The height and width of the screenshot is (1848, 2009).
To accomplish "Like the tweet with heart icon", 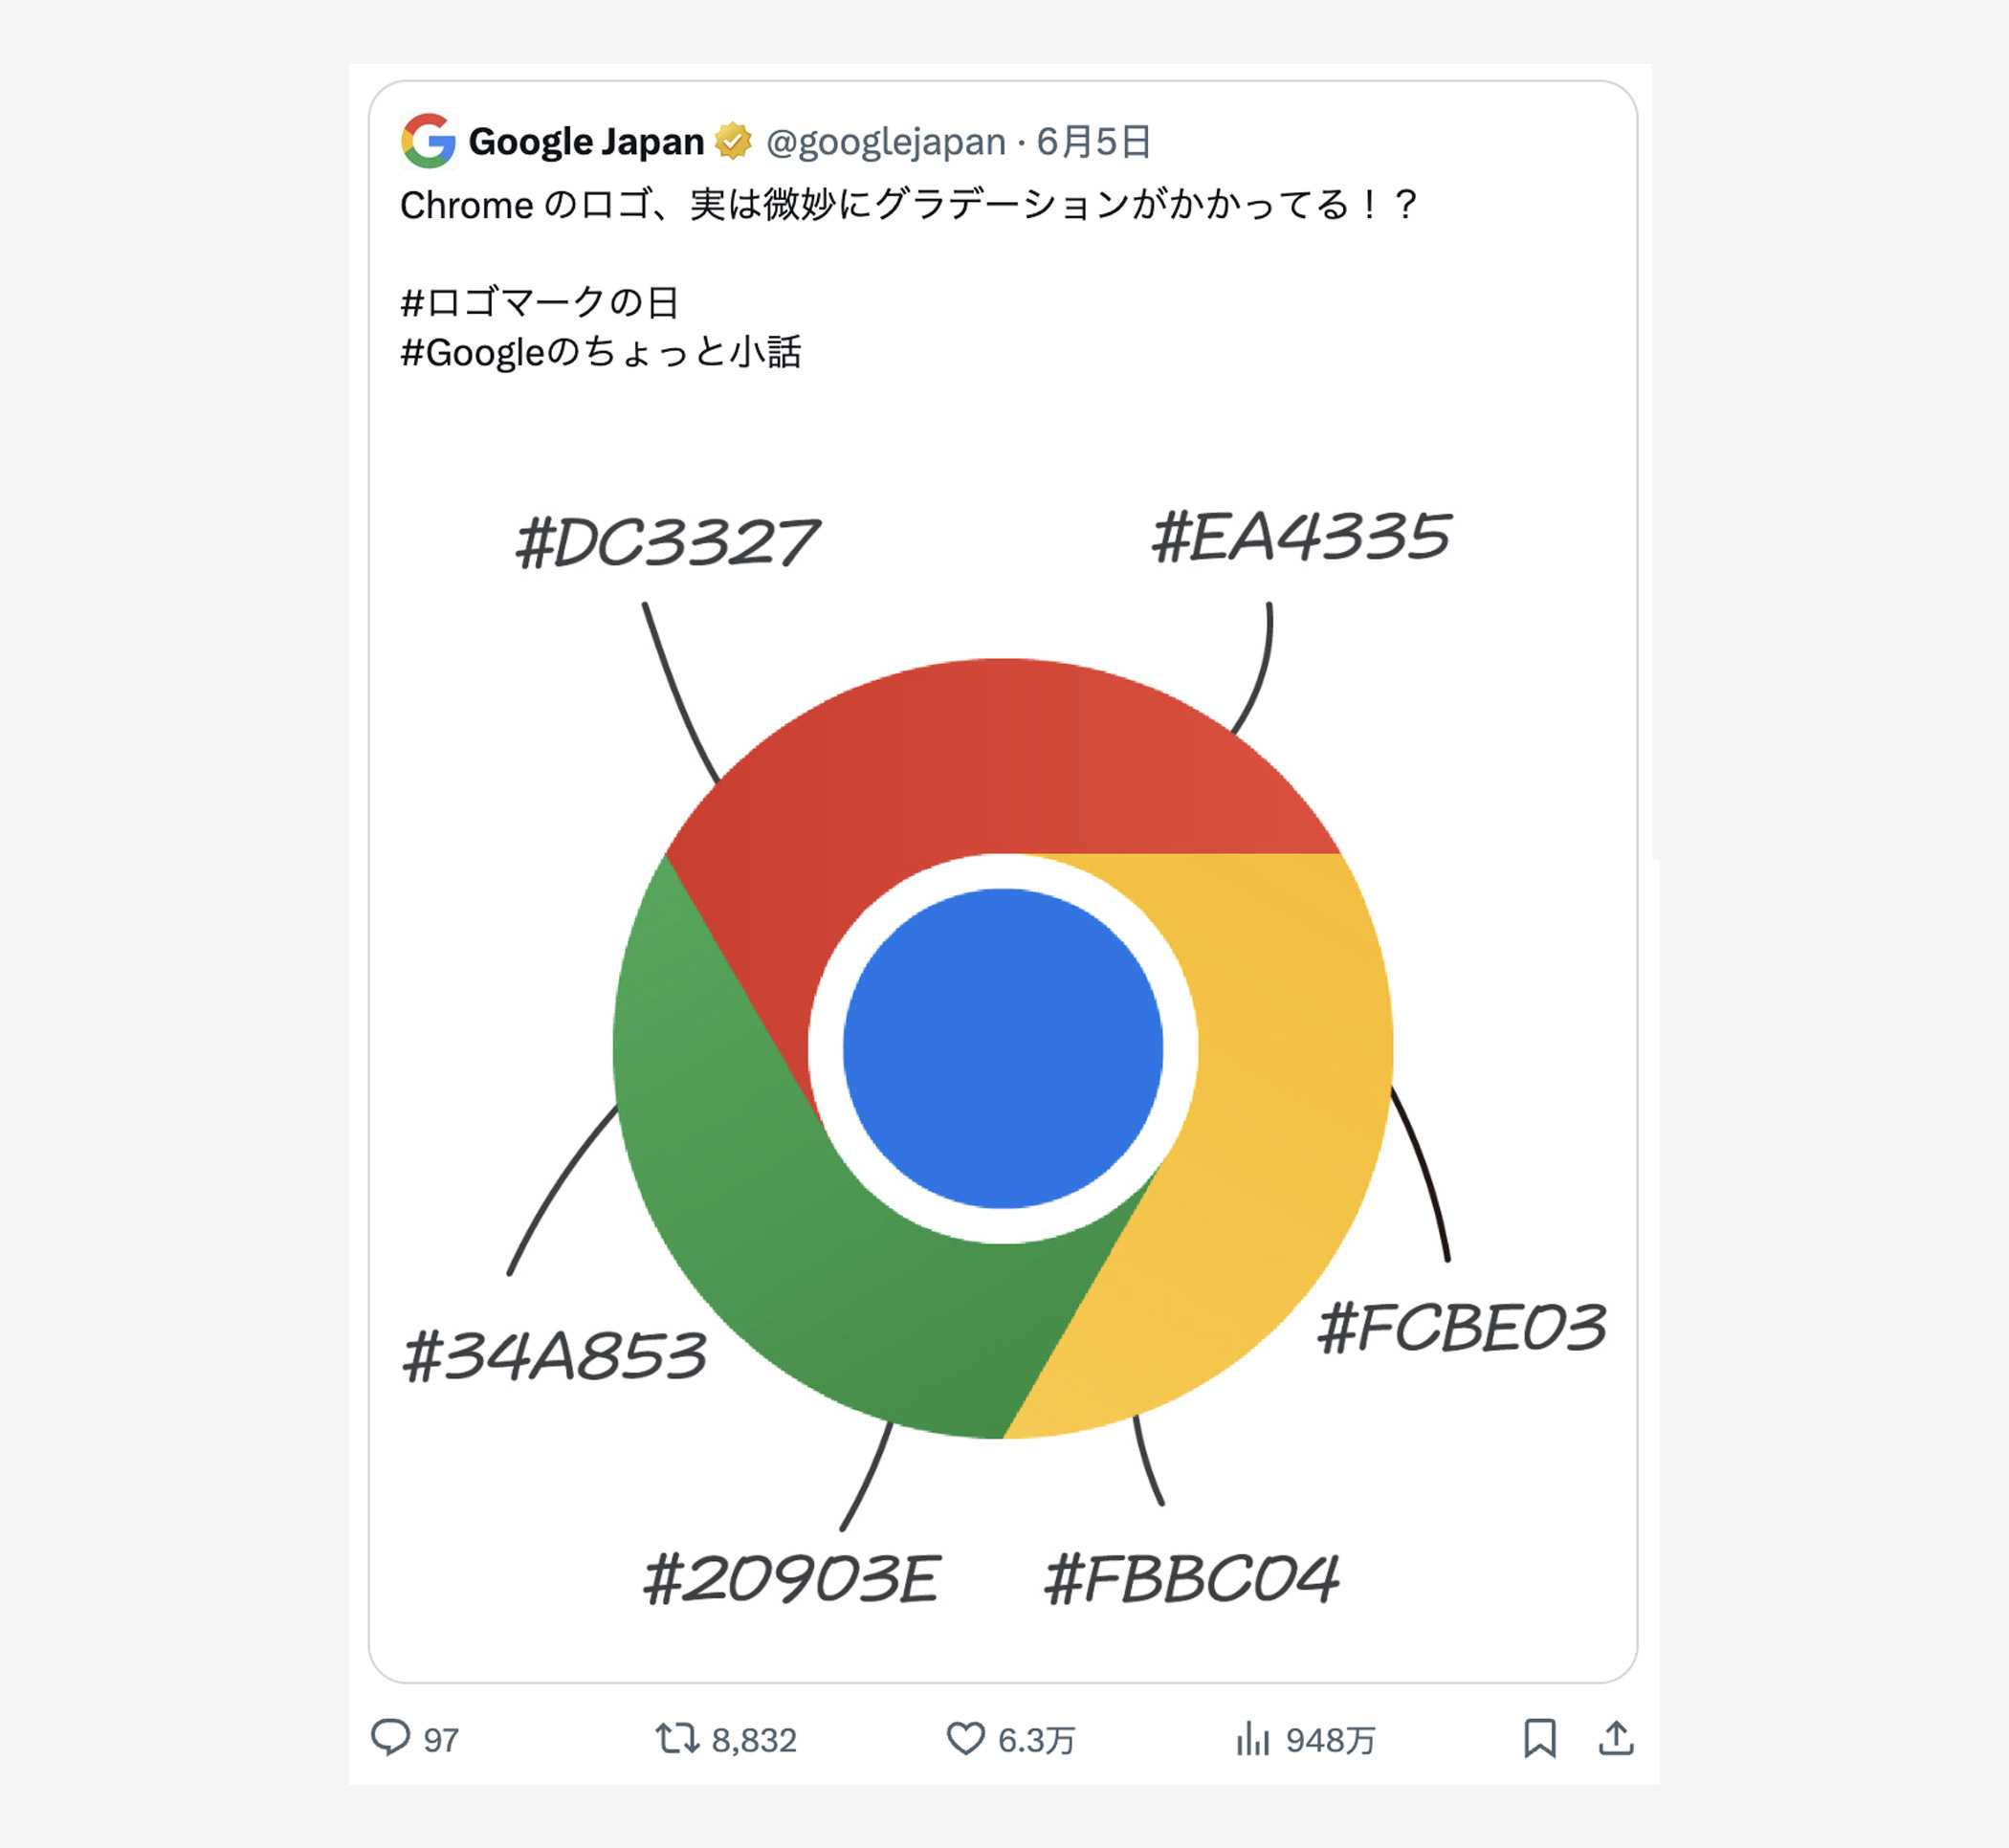I will (x=965, y=1738).
